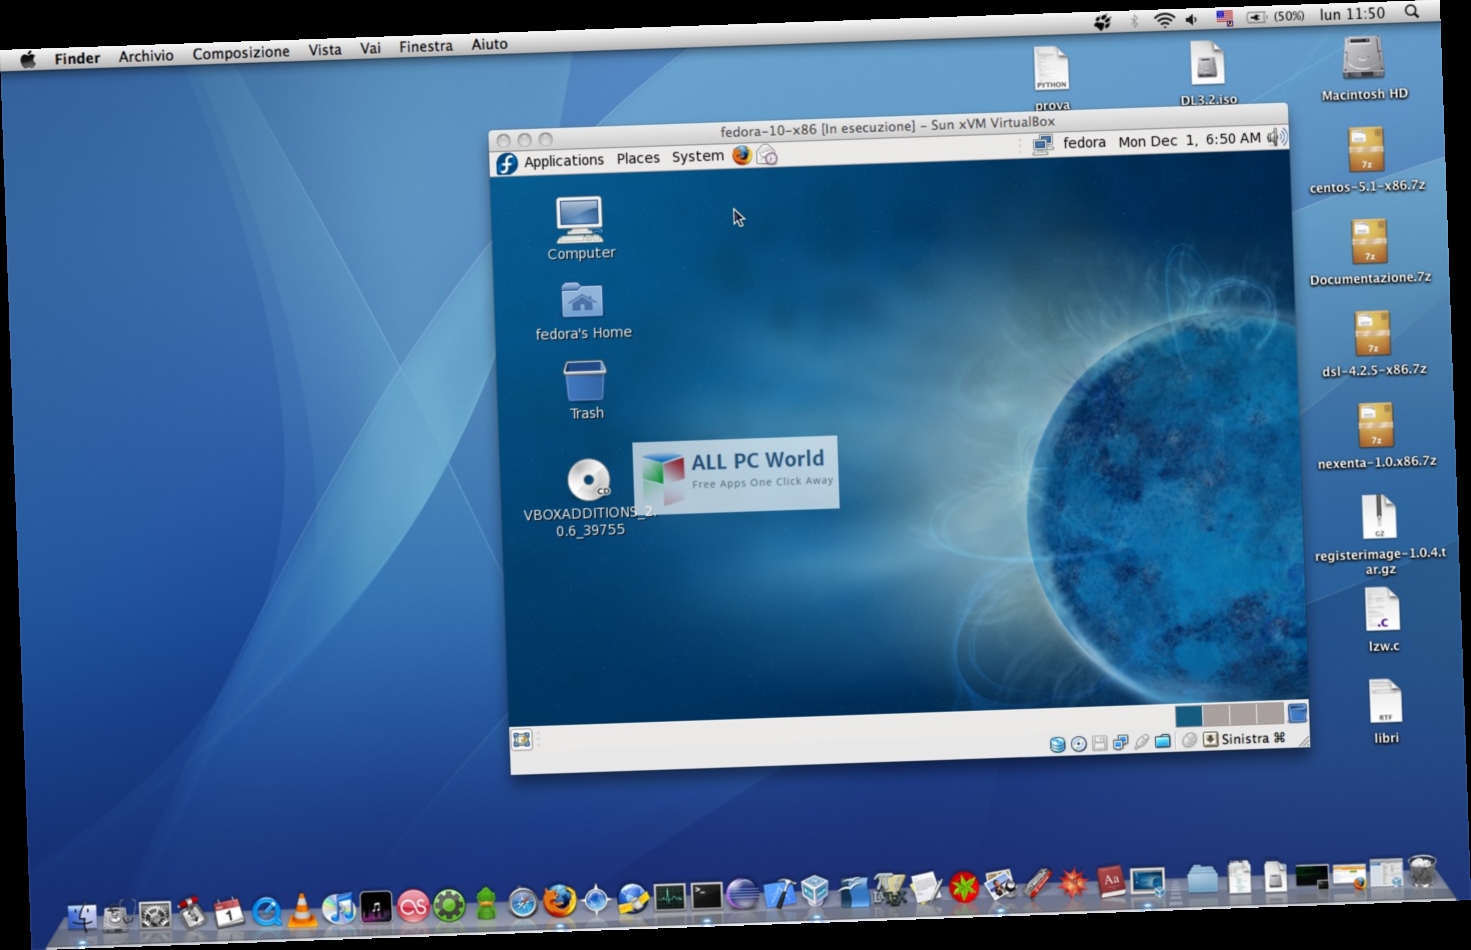Open Safari compass icon in the Dock
Screen dimensions: 1471x950
coord(522,902)
